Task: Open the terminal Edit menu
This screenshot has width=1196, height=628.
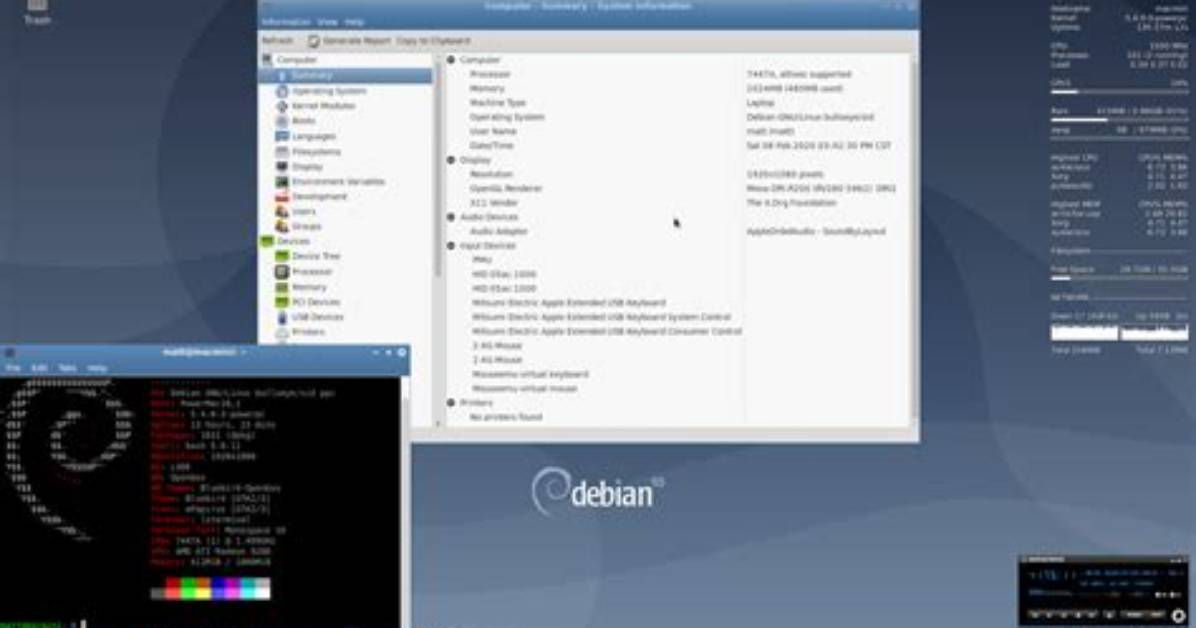Action: pos(39,368)
